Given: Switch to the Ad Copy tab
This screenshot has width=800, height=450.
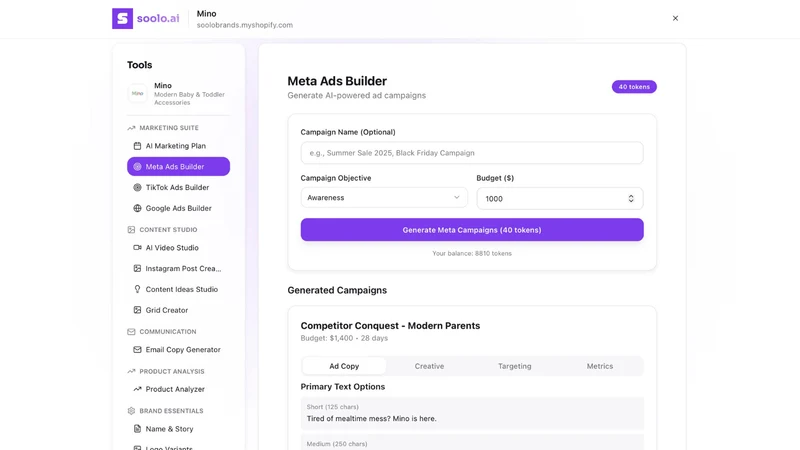Looking at the screenshot, I should (x=344, y=366).
